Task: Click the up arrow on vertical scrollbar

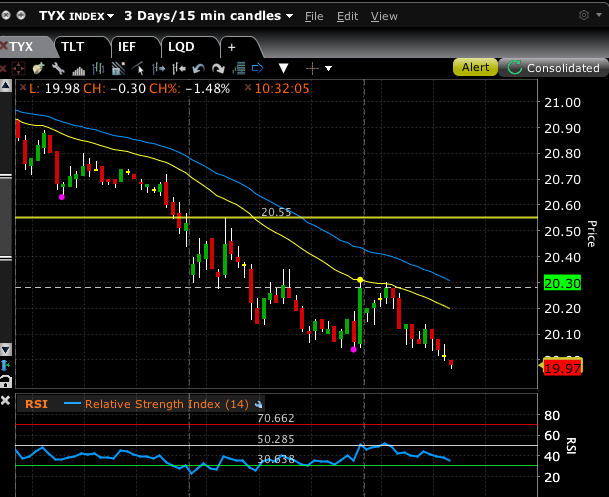Action: (x=6, y=86)
